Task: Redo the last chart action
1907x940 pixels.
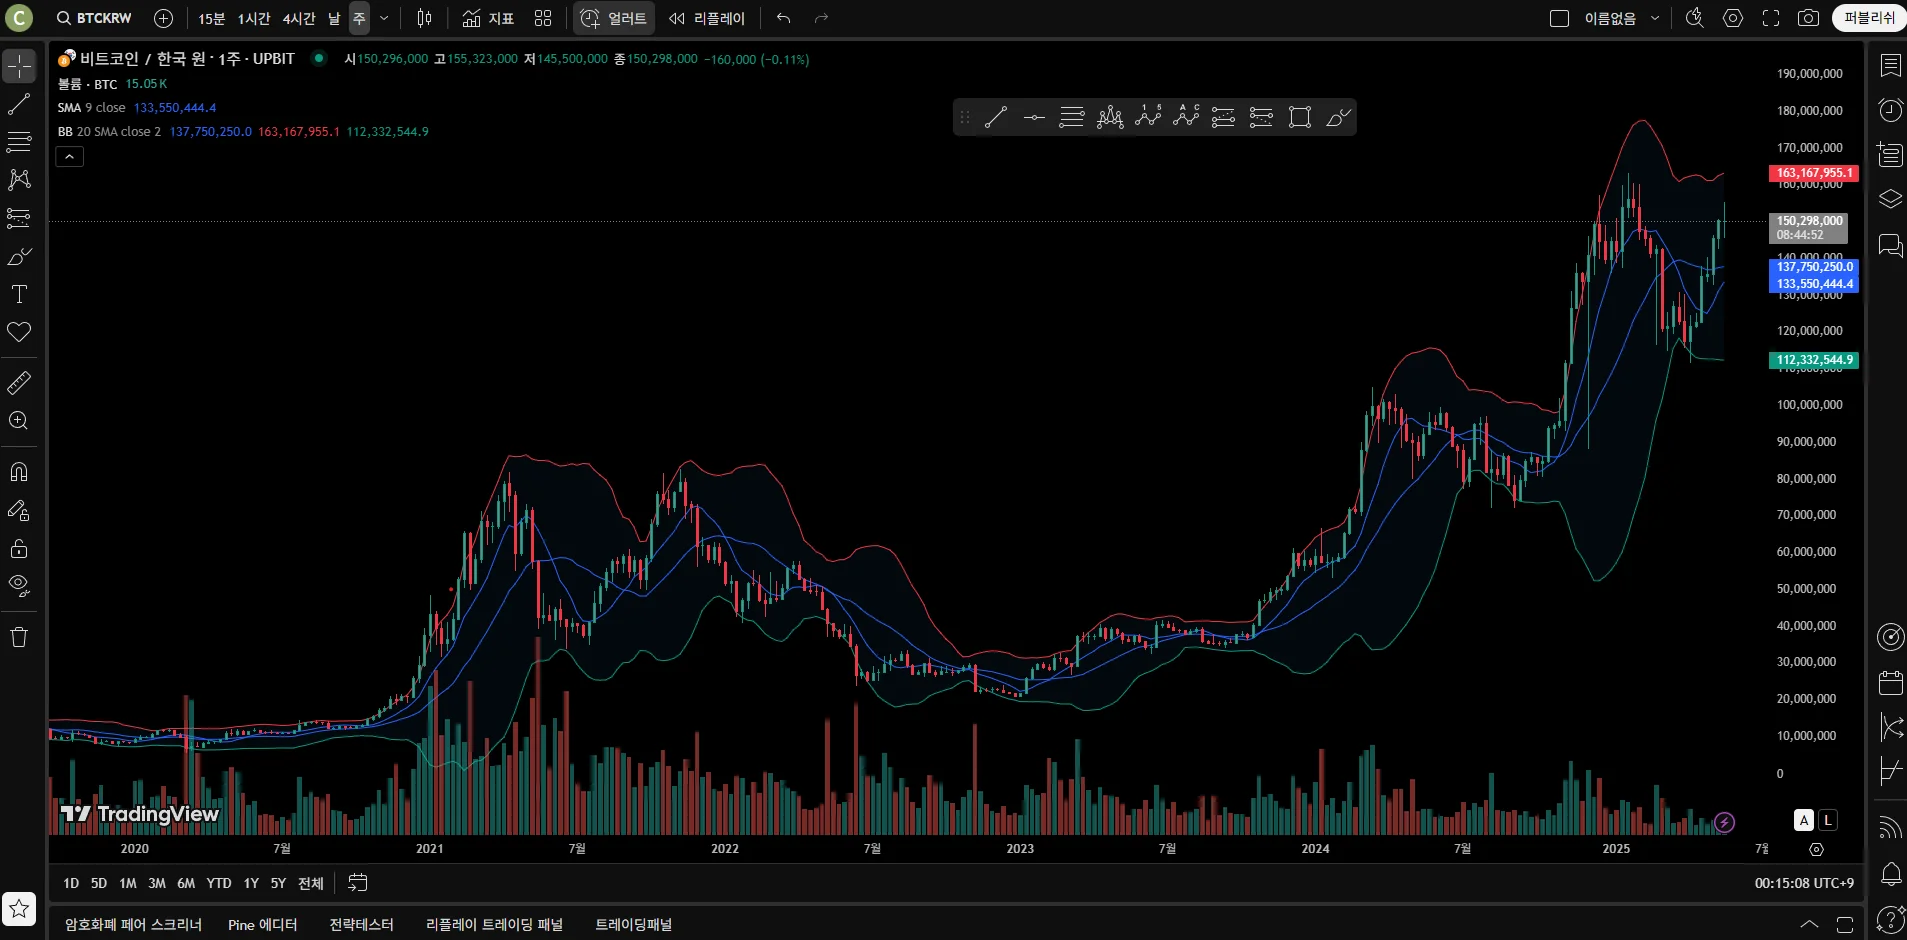Action: (x=821, y=18)
